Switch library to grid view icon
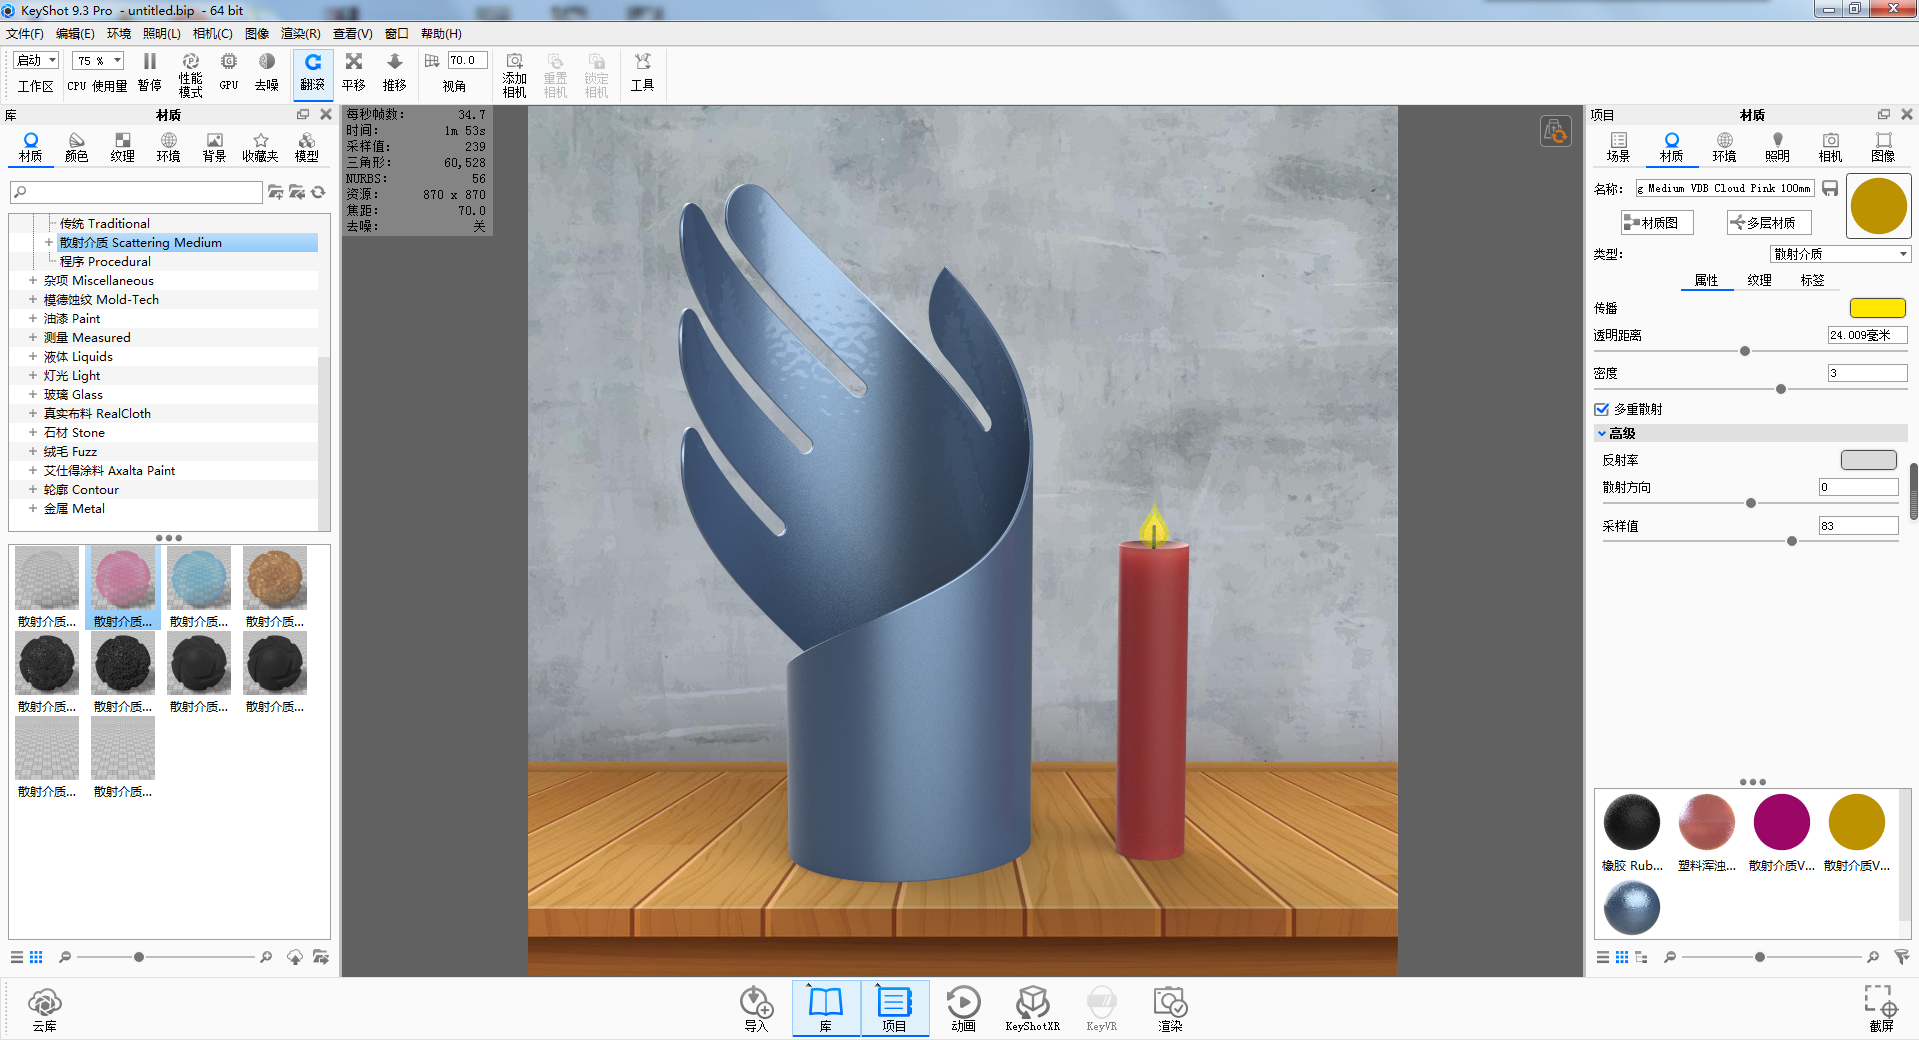The width and height of the screenshot is (1919, 1040). (36, 957)
